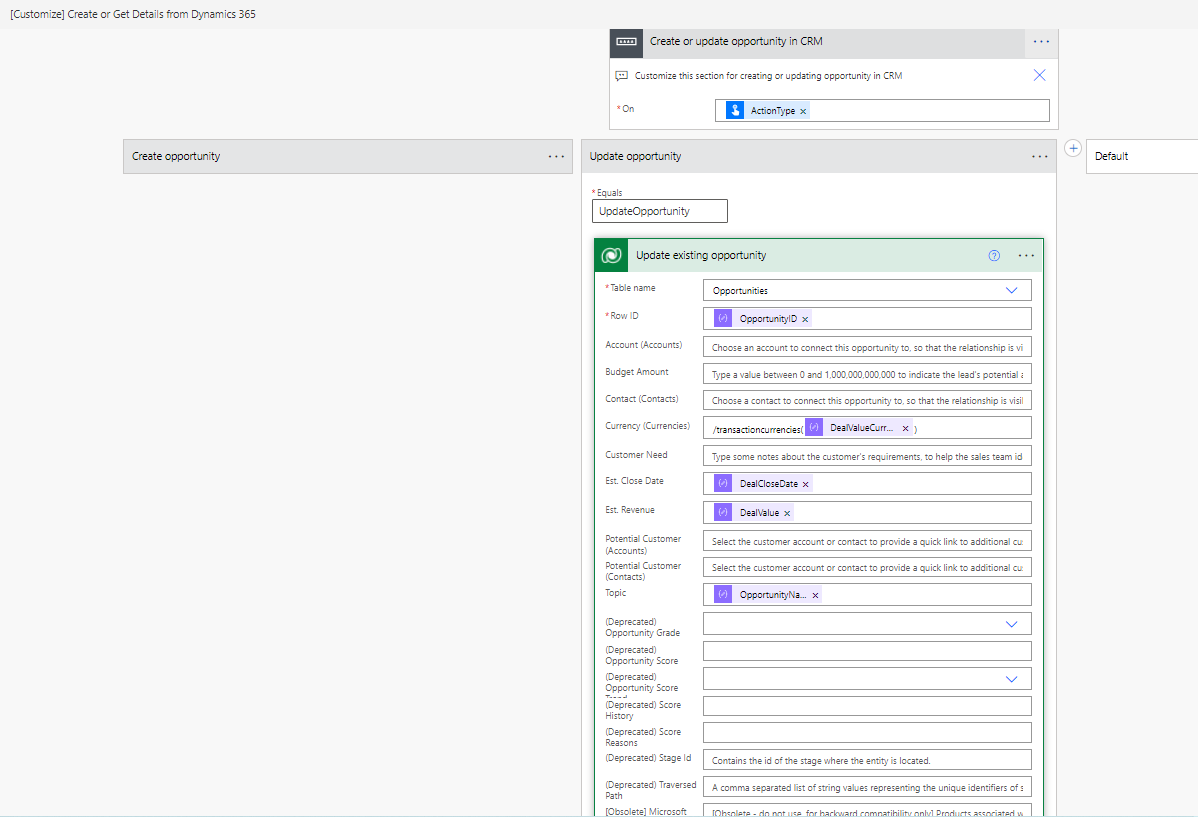Click the Currency (Currencies) field
The width and height of the screenshot is (1198, 817).
pyautogui.click(x=867, y=428)
